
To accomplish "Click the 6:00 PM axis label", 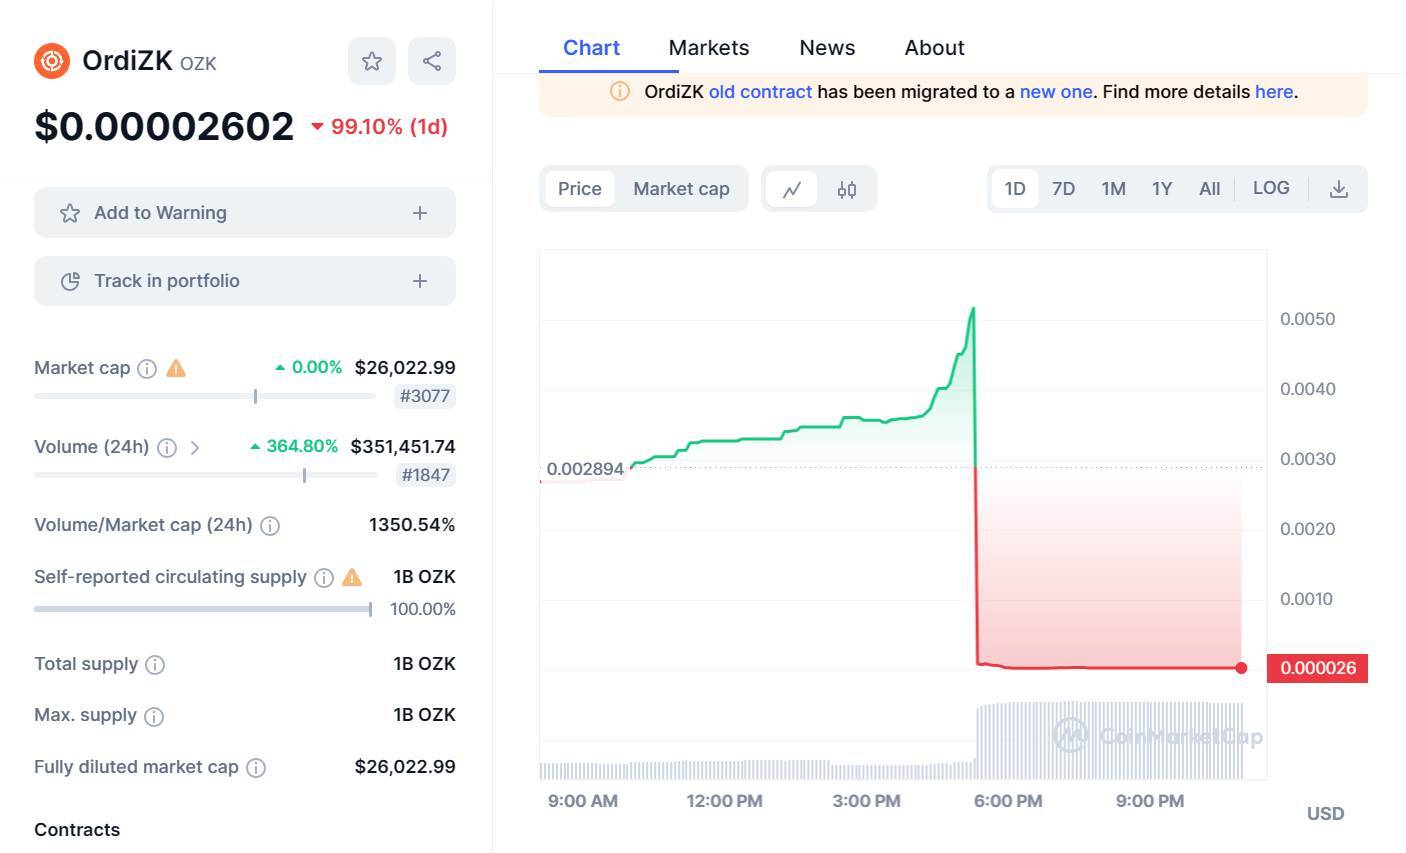I will [1008, 801].
